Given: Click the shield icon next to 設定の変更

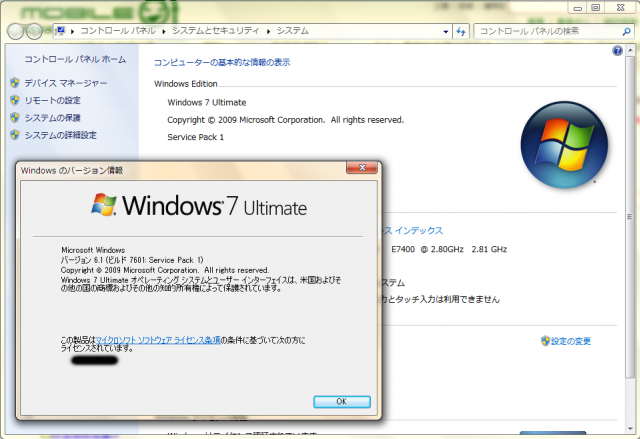Looking at the screenshot, I should click(x=545, y=341).
